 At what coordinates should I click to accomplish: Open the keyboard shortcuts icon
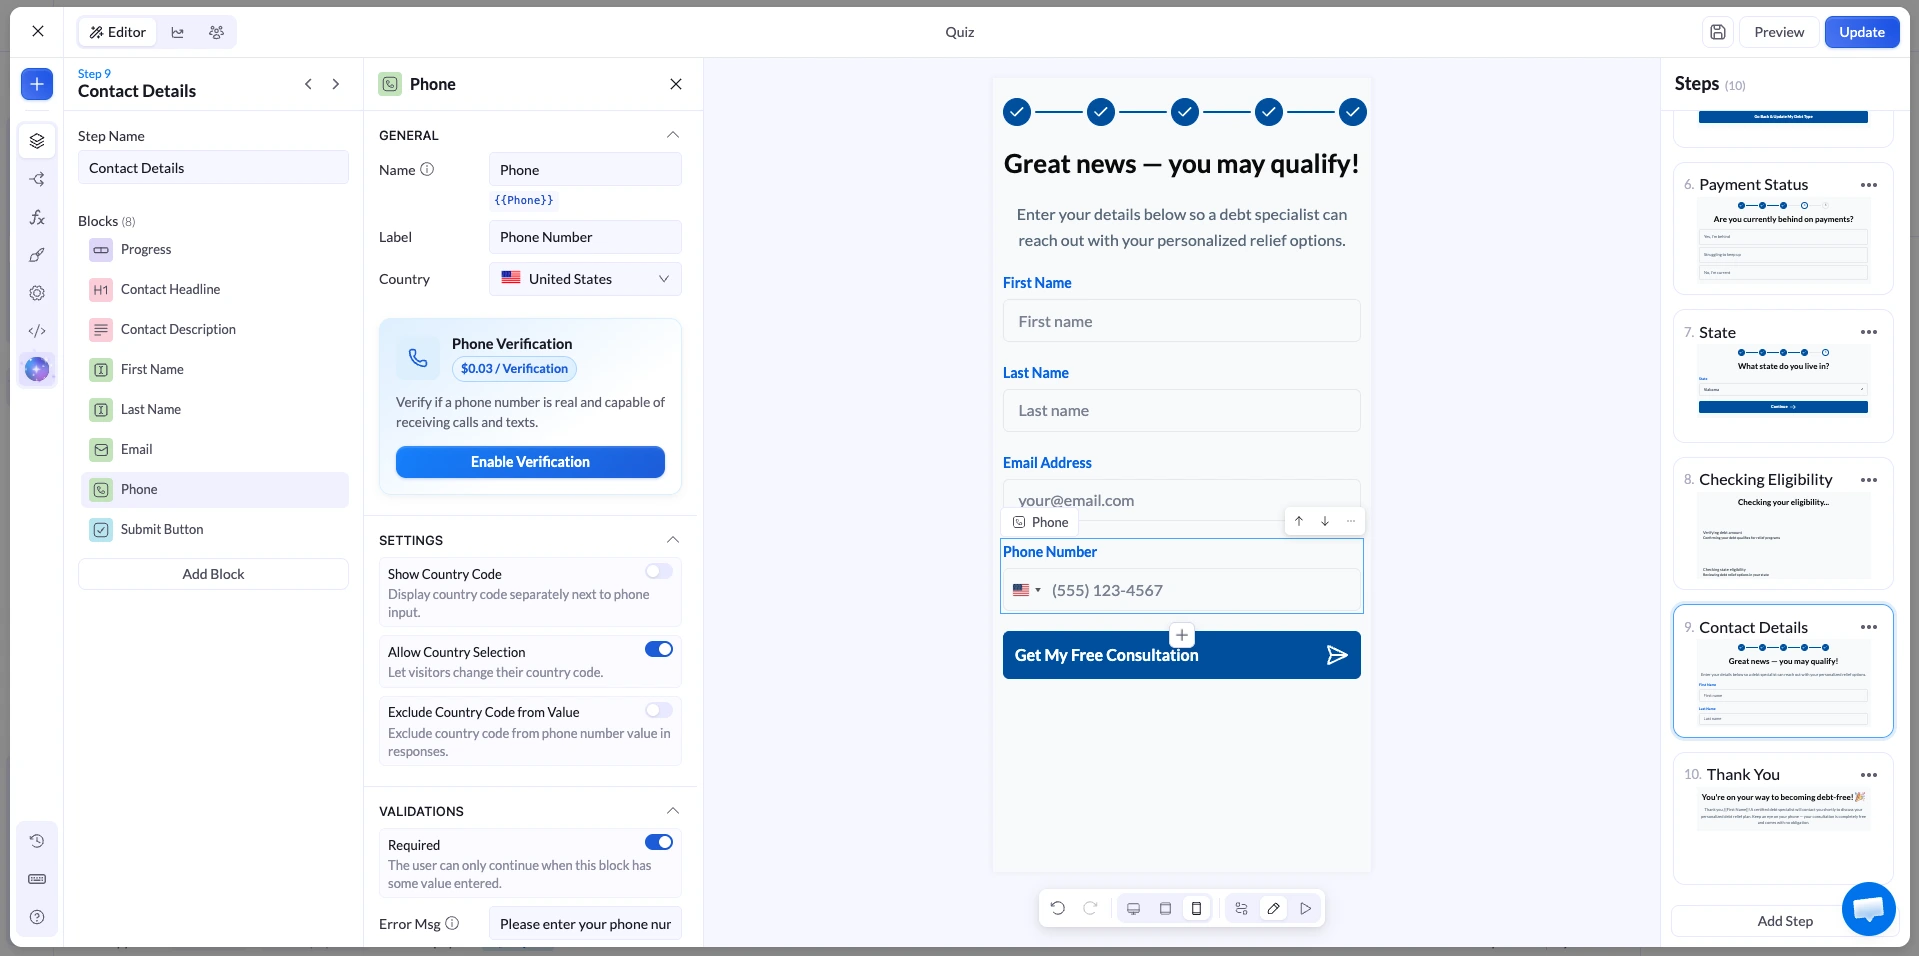[x=37, y=879]
